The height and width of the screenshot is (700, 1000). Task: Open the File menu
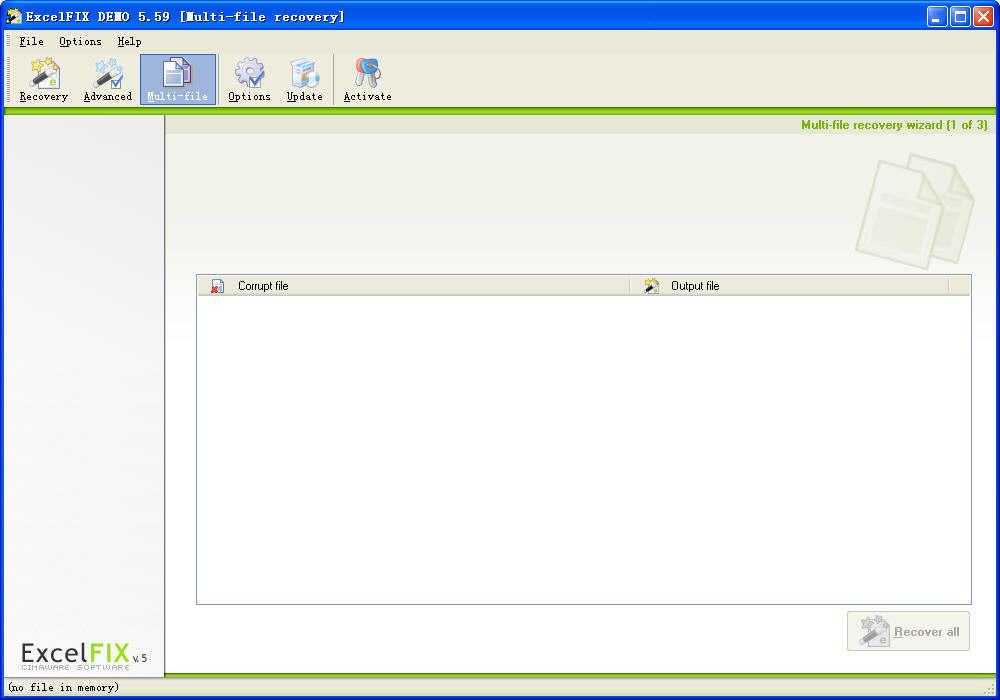(32, 42)
